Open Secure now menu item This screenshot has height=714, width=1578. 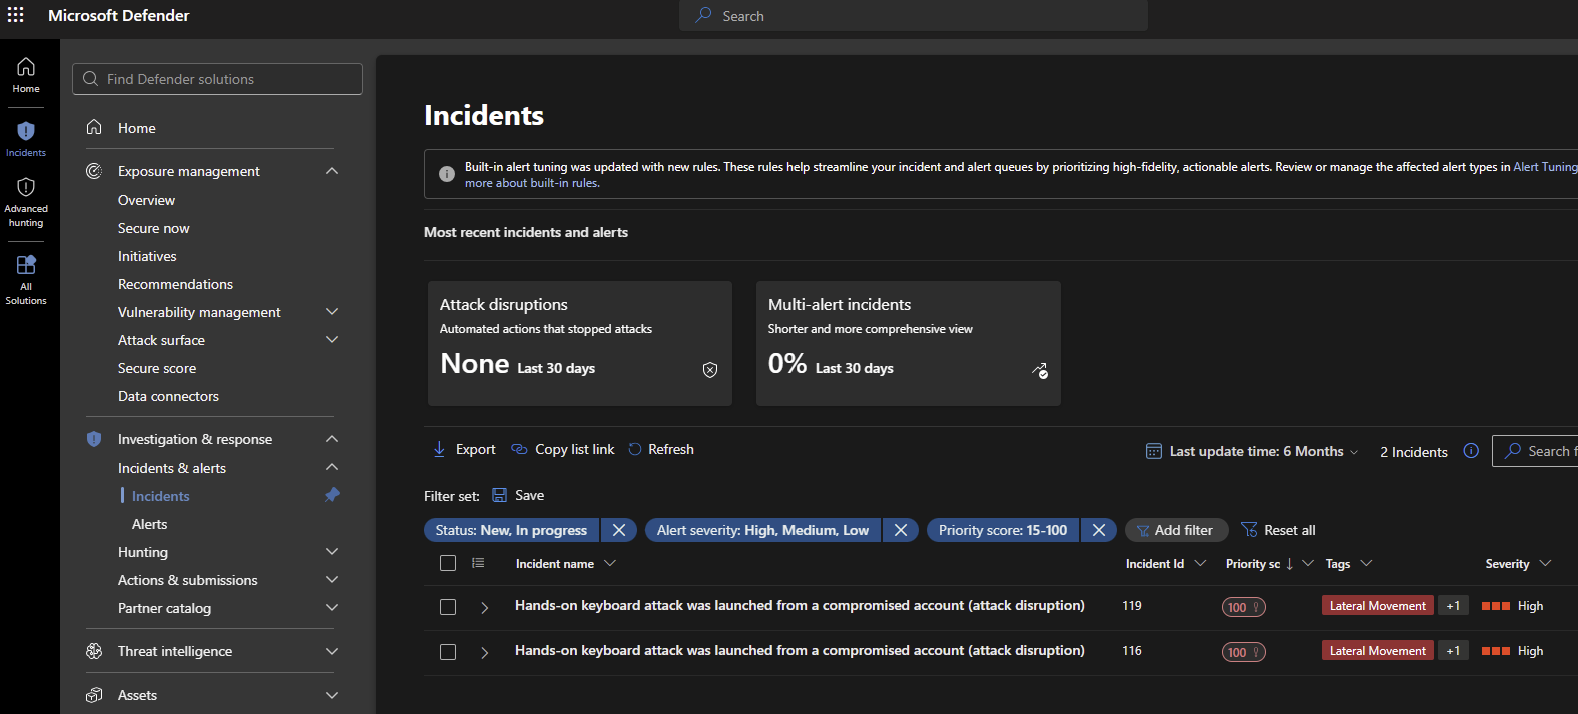coord(154,228)
